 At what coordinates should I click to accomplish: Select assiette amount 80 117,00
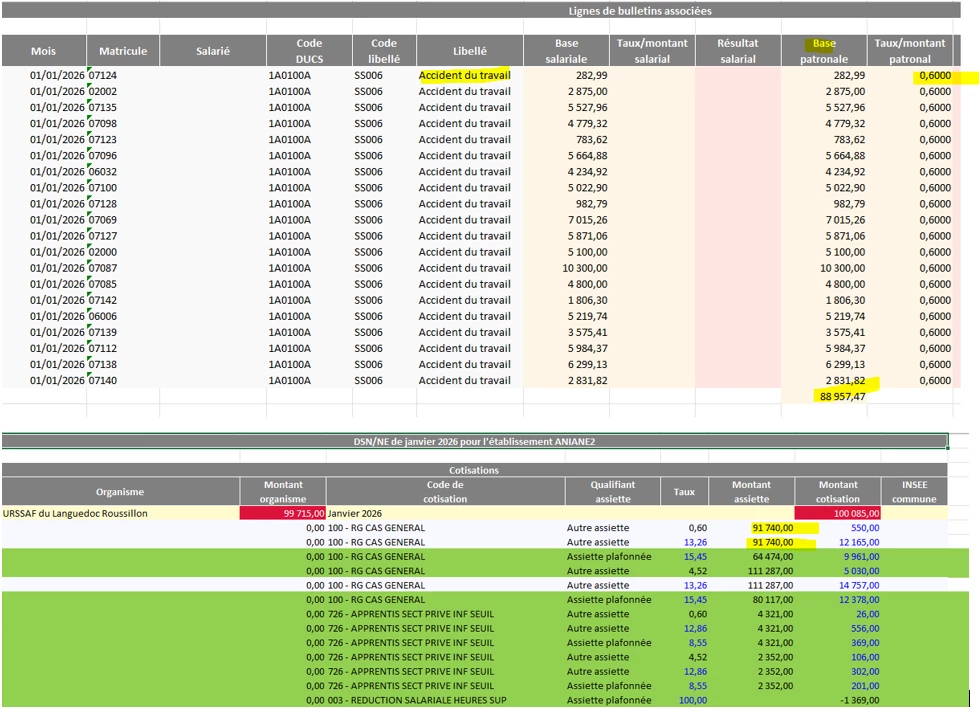(x=773, y=600)
